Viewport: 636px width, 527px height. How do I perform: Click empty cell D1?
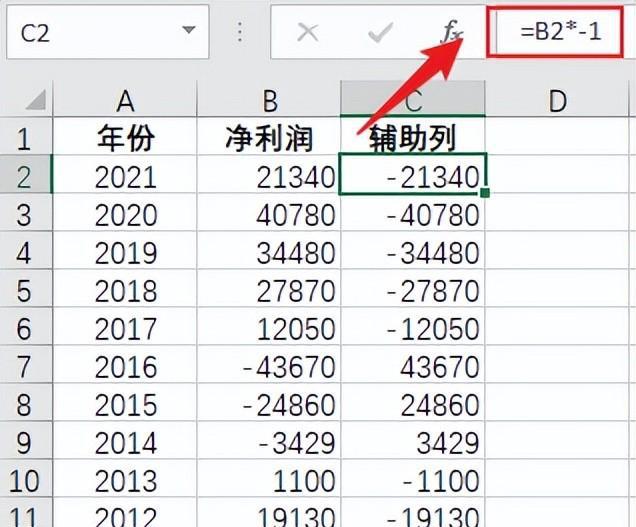click(x=557, y=136)
